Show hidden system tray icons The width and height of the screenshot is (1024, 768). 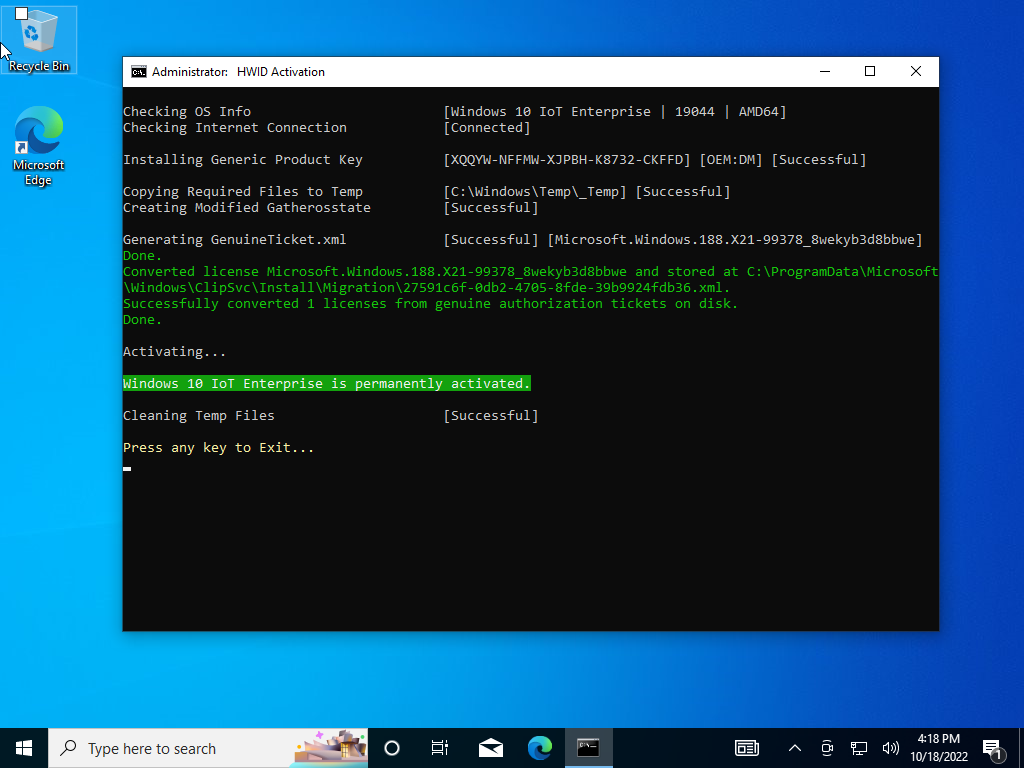(x=795, y=748)
